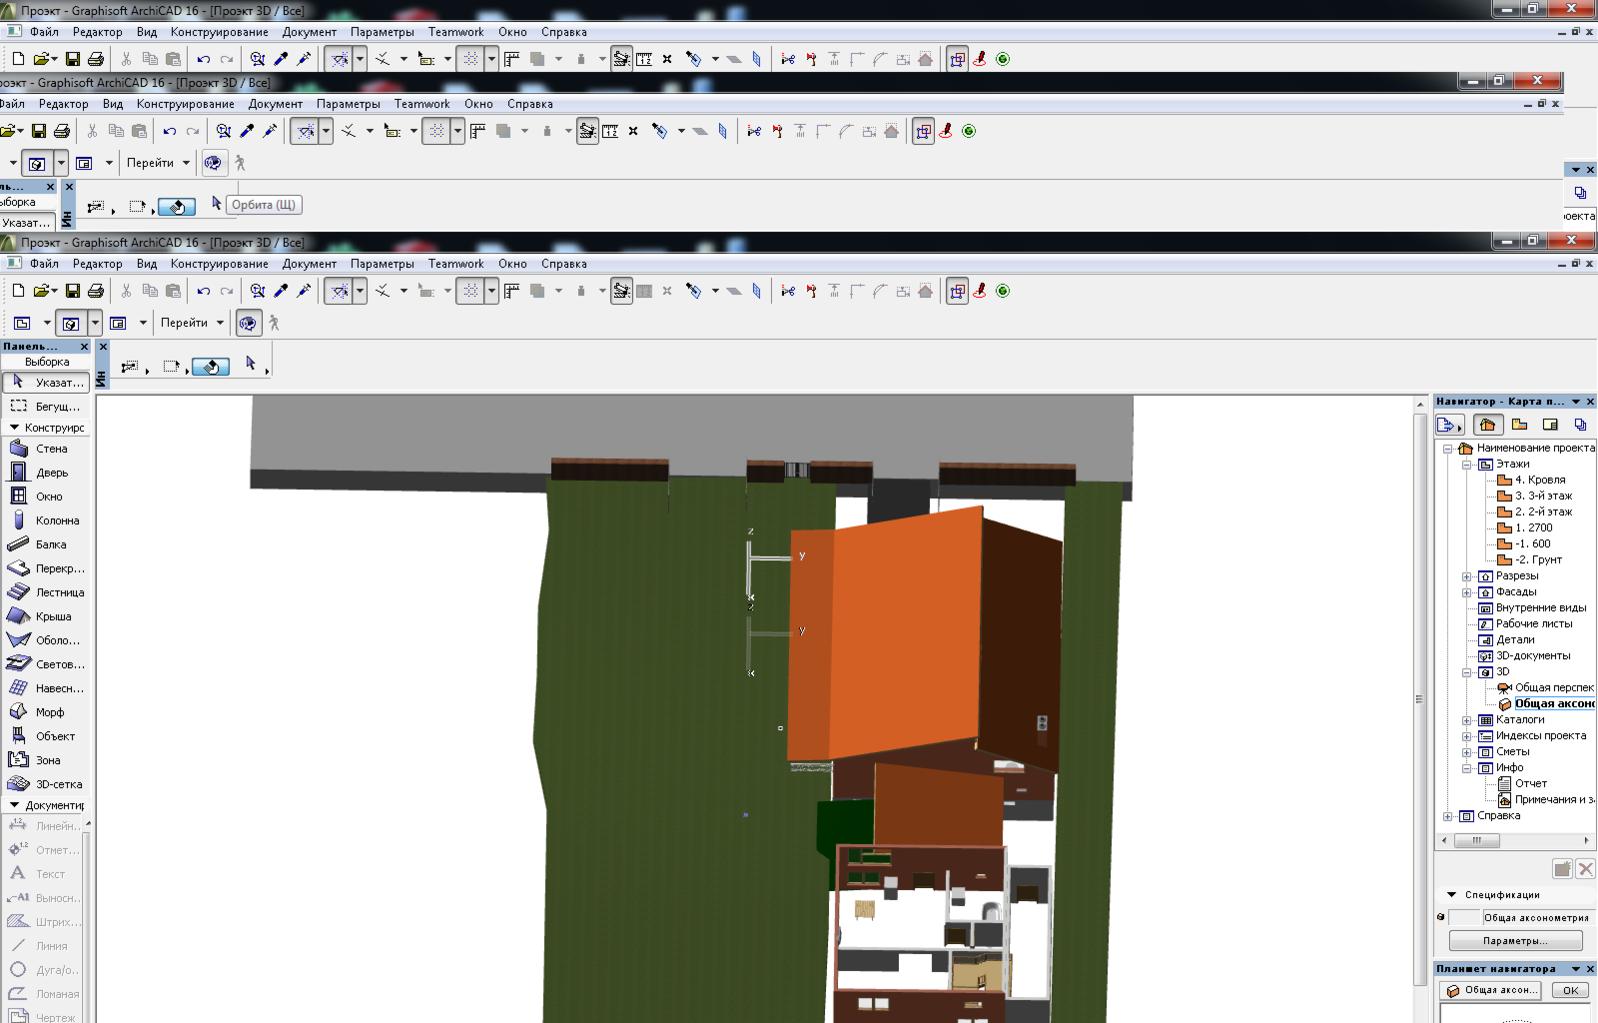
Task: Select the Светов… (Skylight) tool
Action: (46, 665)
